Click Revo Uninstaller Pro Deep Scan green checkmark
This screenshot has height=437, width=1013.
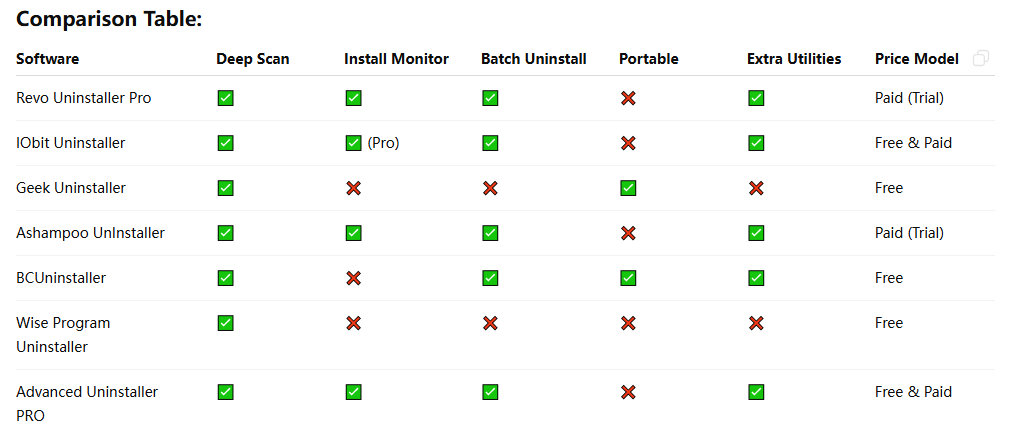(x=226, y=98)
